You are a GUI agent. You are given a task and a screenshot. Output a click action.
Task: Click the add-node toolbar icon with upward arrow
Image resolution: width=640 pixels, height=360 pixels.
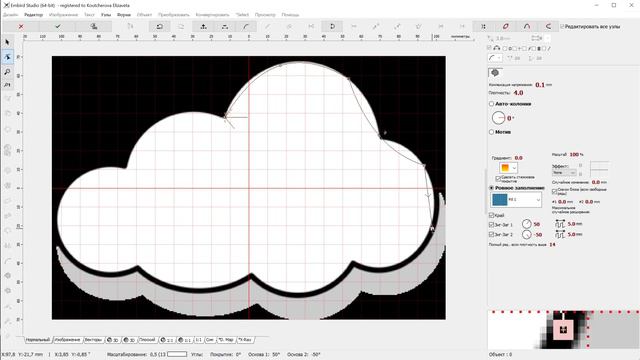pyautogui.click(x=203, y=27)
